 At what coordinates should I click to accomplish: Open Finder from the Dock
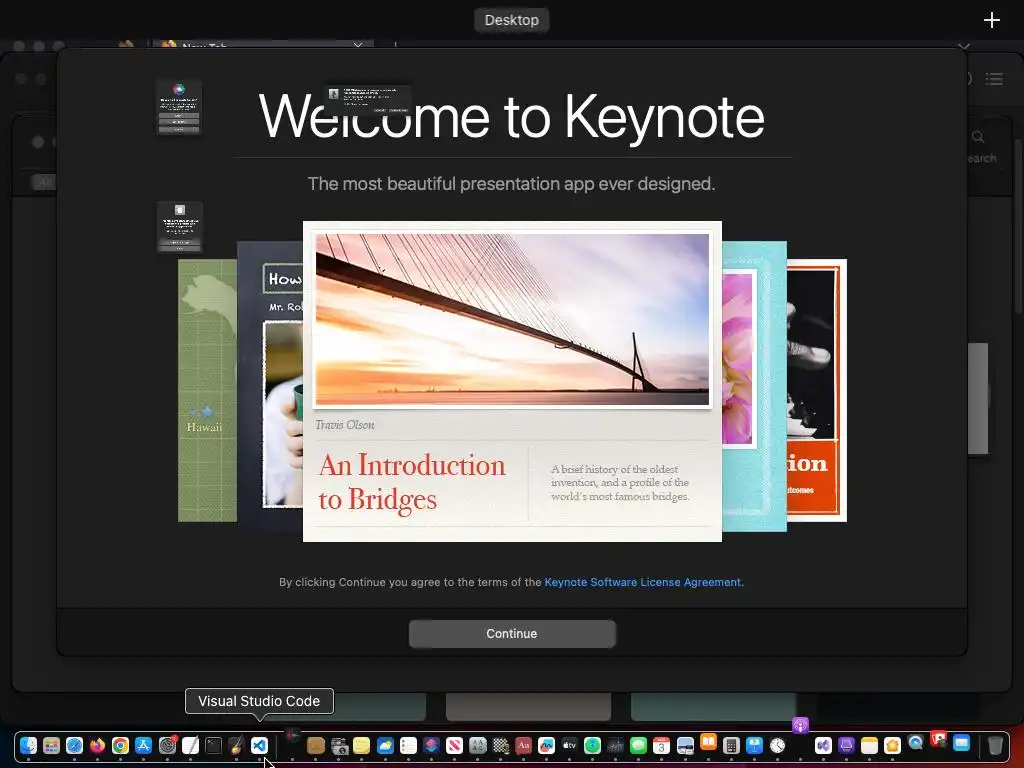tap(28, 745)
